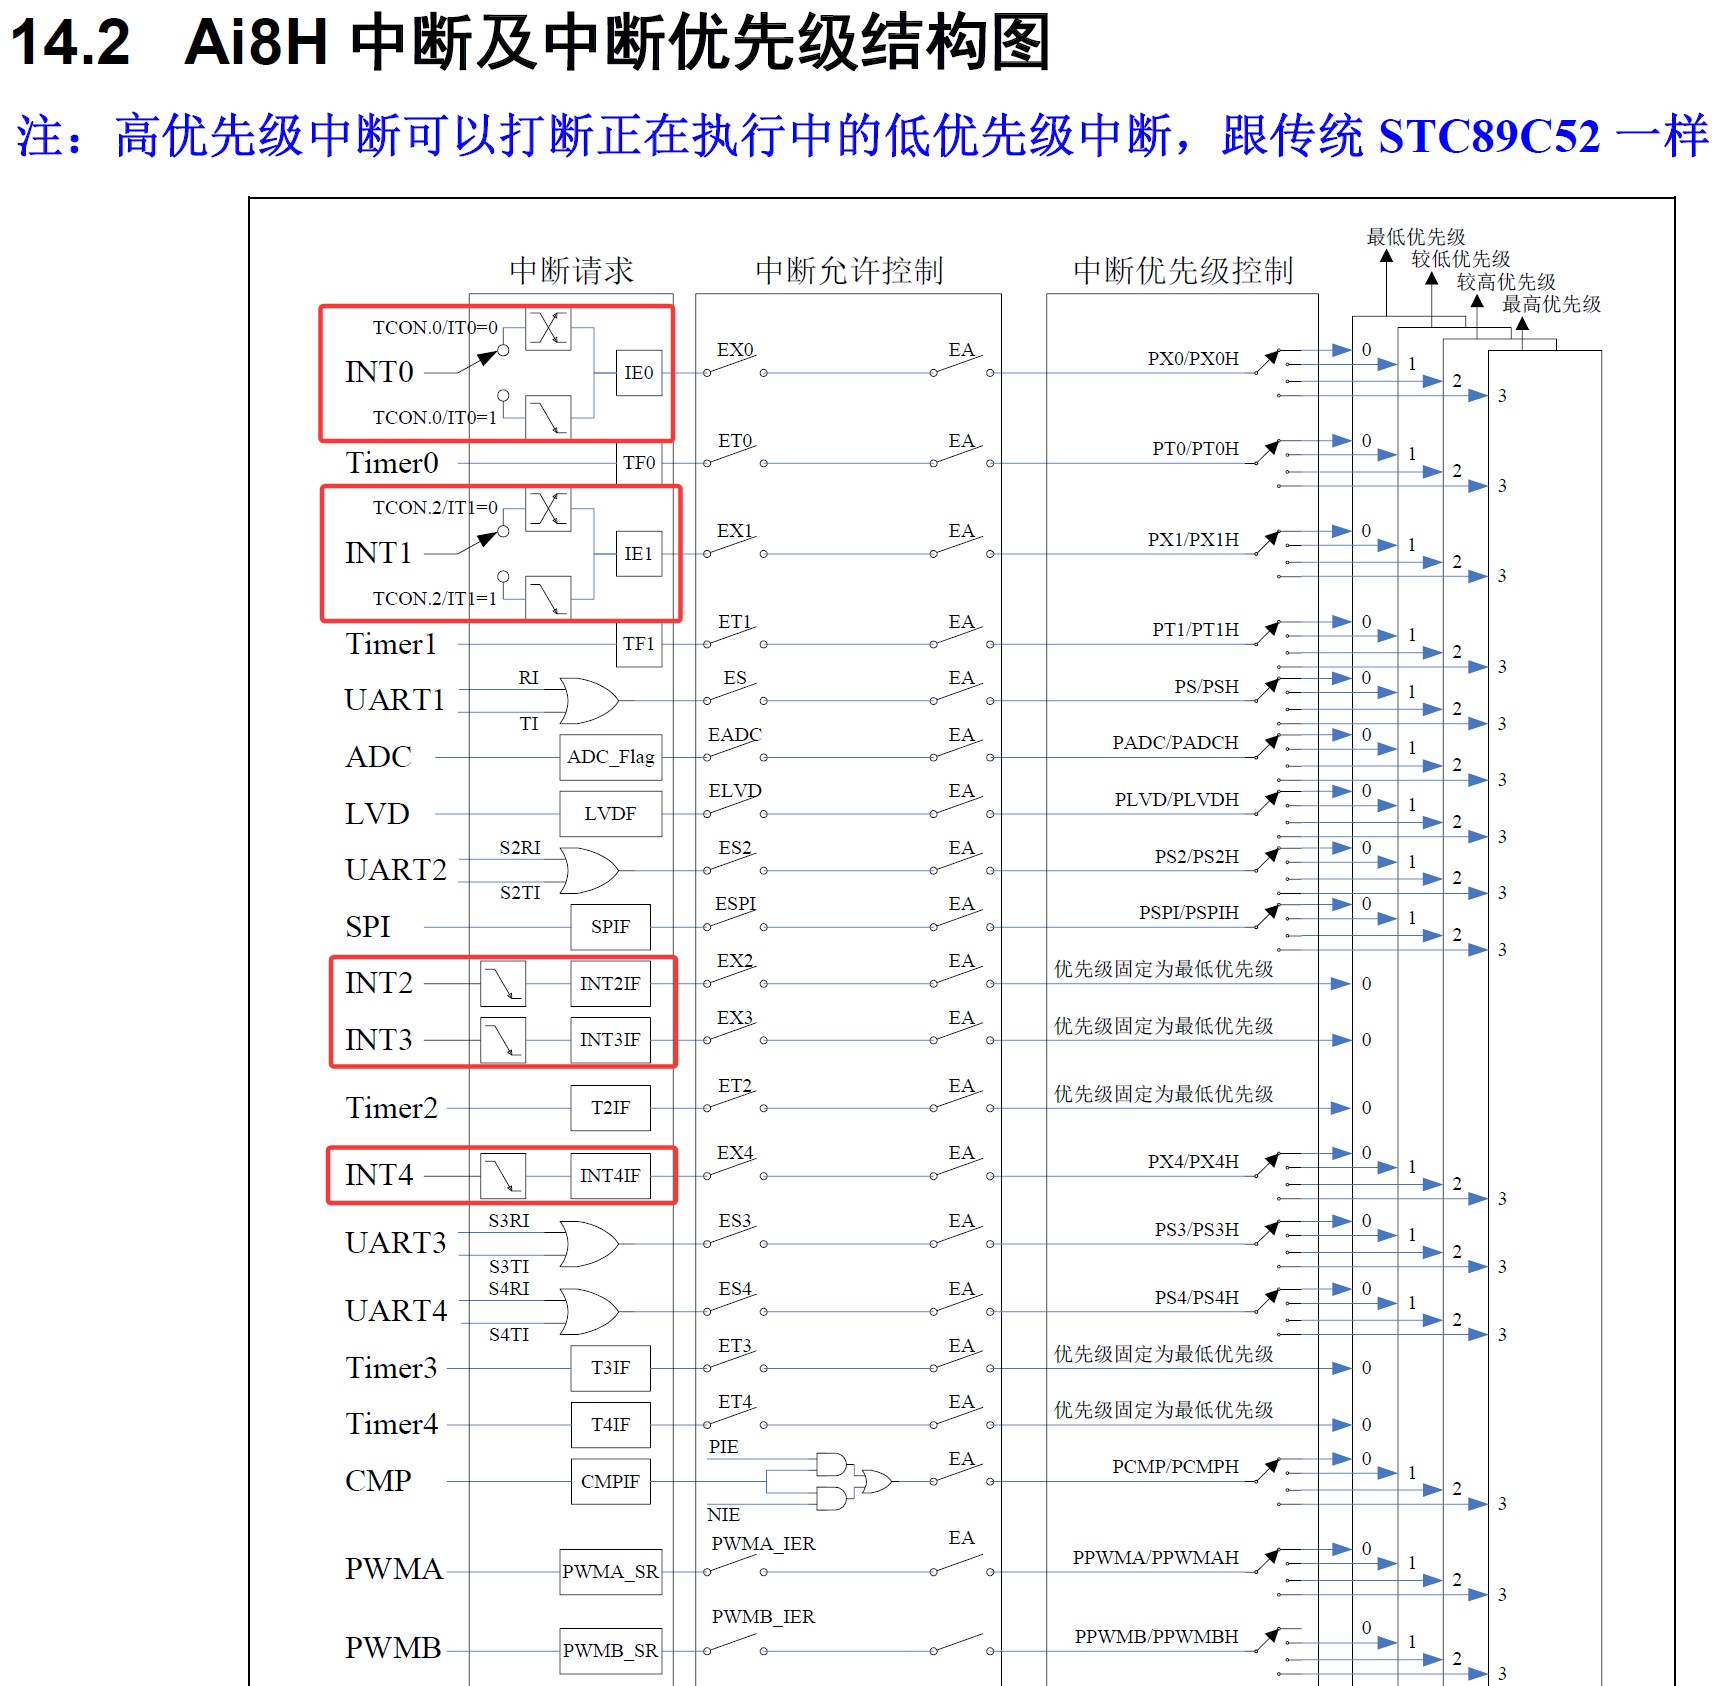Screen dimensions: 1717x1686
Task: Click the 中断允许控制 column header
Action: [x=848, y=271]
